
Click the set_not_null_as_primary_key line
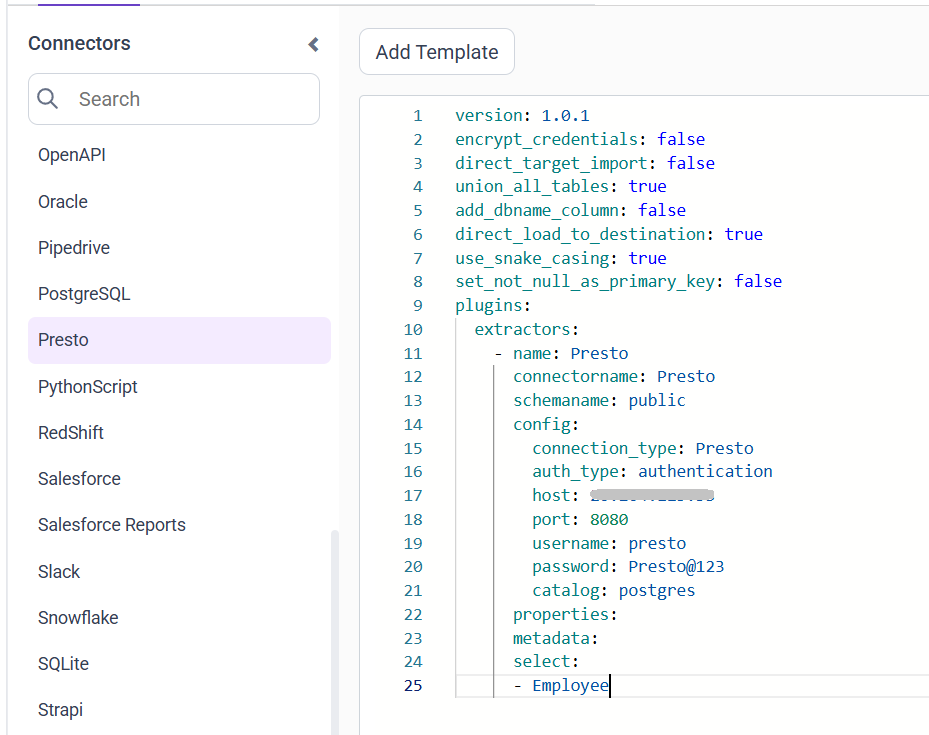(x=618, y=282)
